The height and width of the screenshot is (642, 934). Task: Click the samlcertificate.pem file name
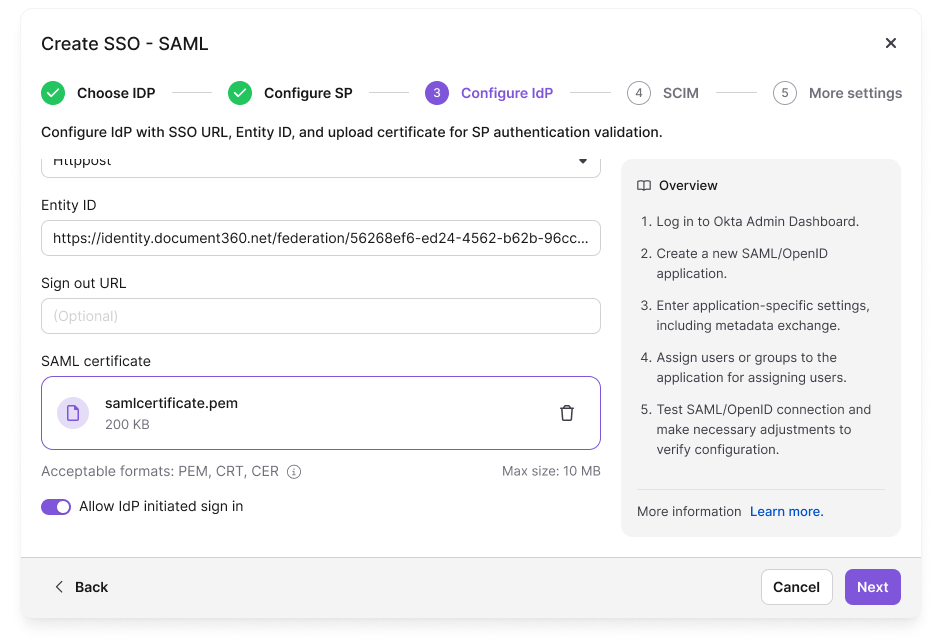(172, 403)
